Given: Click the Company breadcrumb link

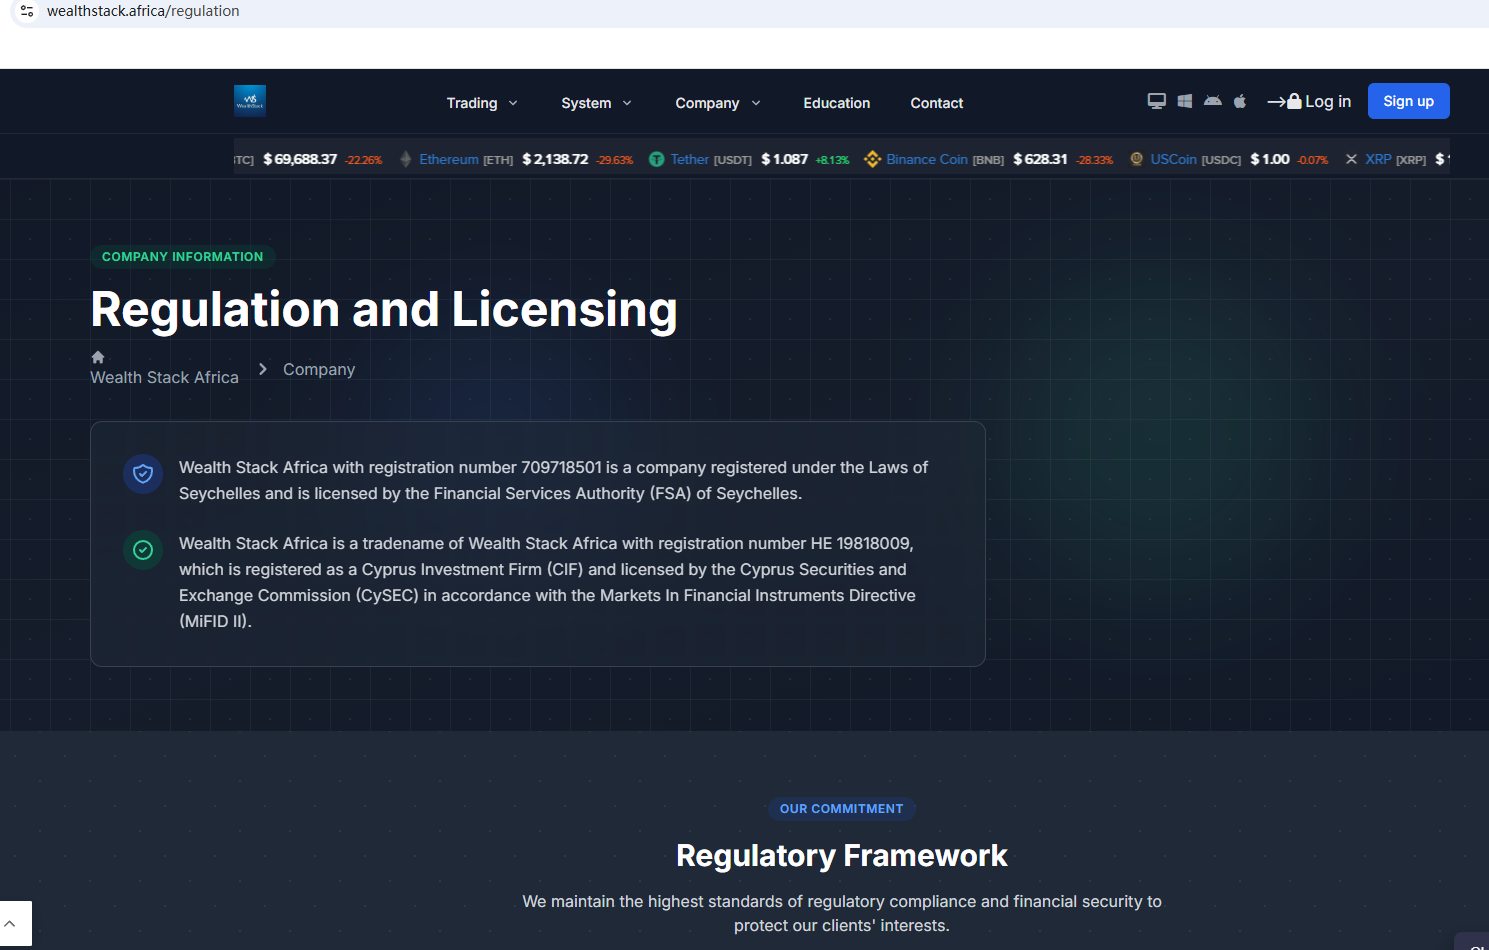Looking at the screenshot, I should 319,369.
